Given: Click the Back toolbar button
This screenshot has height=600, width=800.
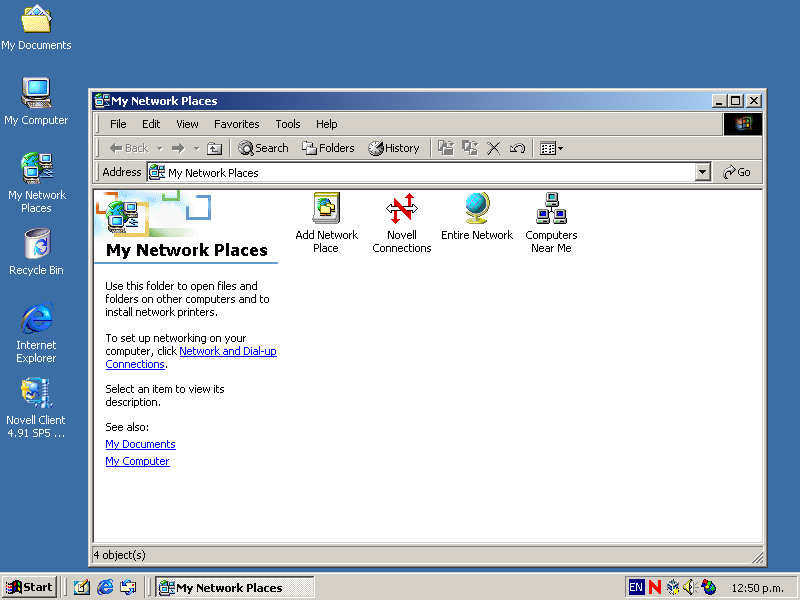Looking at the screenshot, I should point(129,148).
